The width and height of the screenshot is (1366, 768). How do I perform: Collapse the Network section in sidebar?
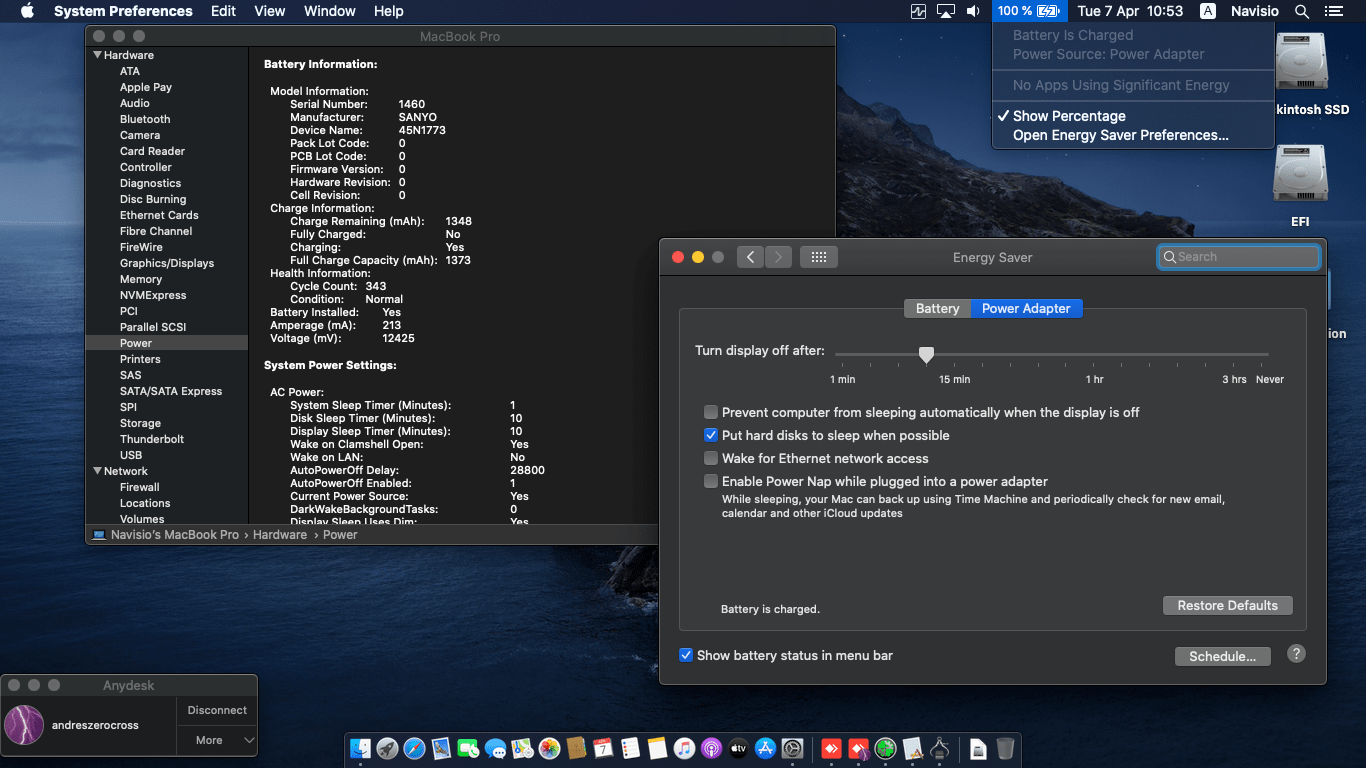tap(98, 471)
